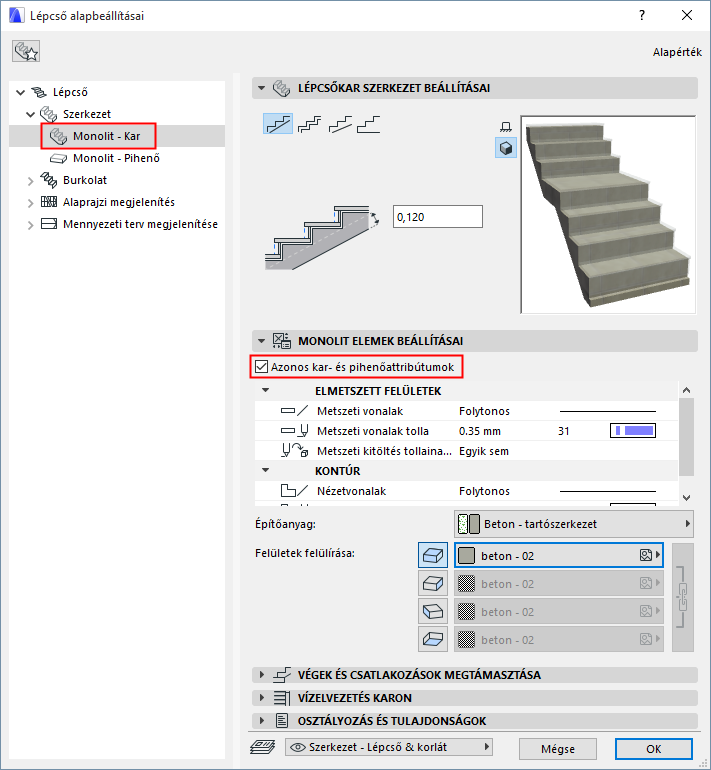
Task: Click the attribute list scroll down arrow
Action: click(686, 497)
